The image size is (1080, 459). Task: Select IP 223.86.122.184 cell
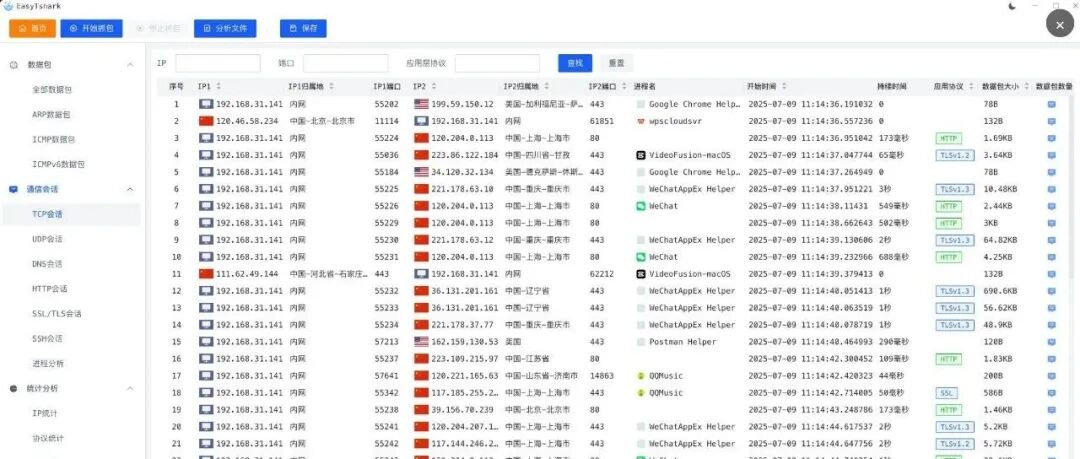click(464, 155)
